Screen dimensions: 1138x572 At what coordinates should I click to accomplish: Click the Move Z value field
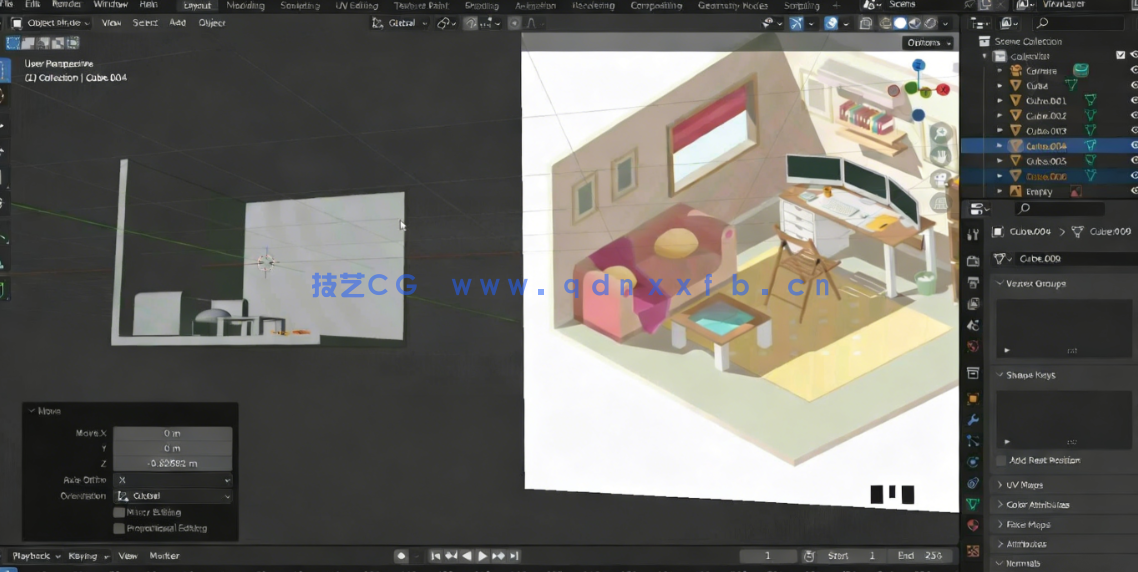[x=173, y=463]
